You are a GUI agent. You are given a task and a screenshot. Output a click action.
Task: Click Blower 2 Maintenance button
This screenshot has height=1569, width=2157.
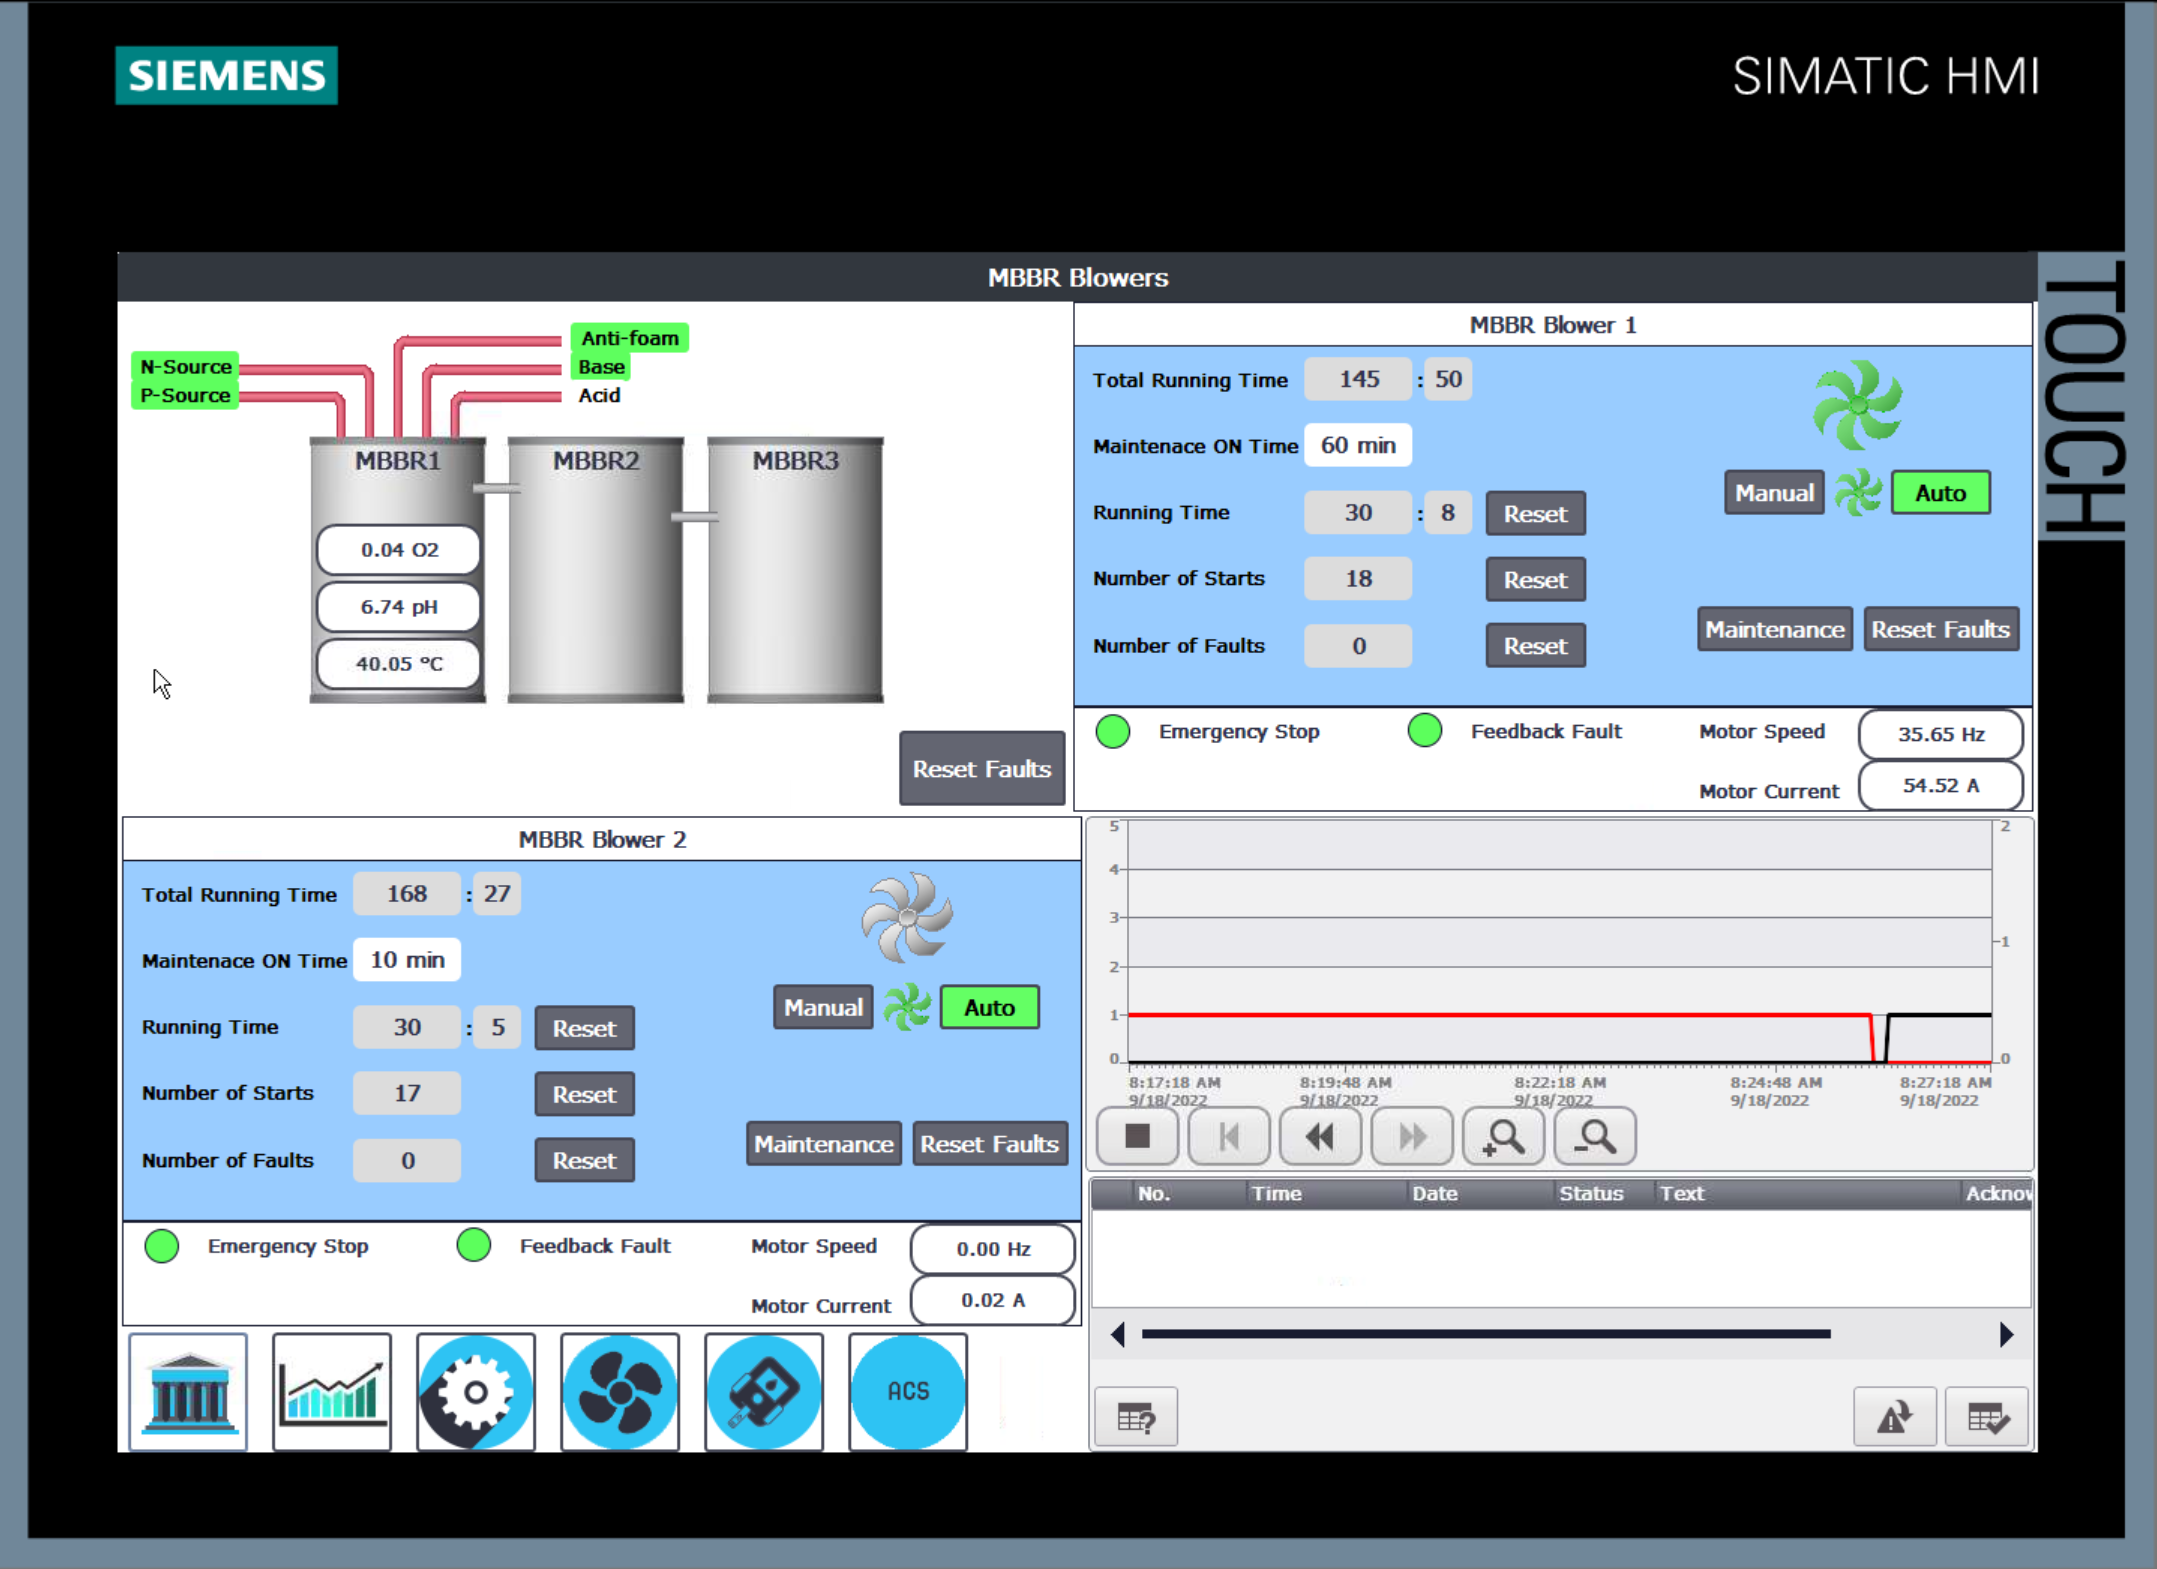(x=823, y=1144)
